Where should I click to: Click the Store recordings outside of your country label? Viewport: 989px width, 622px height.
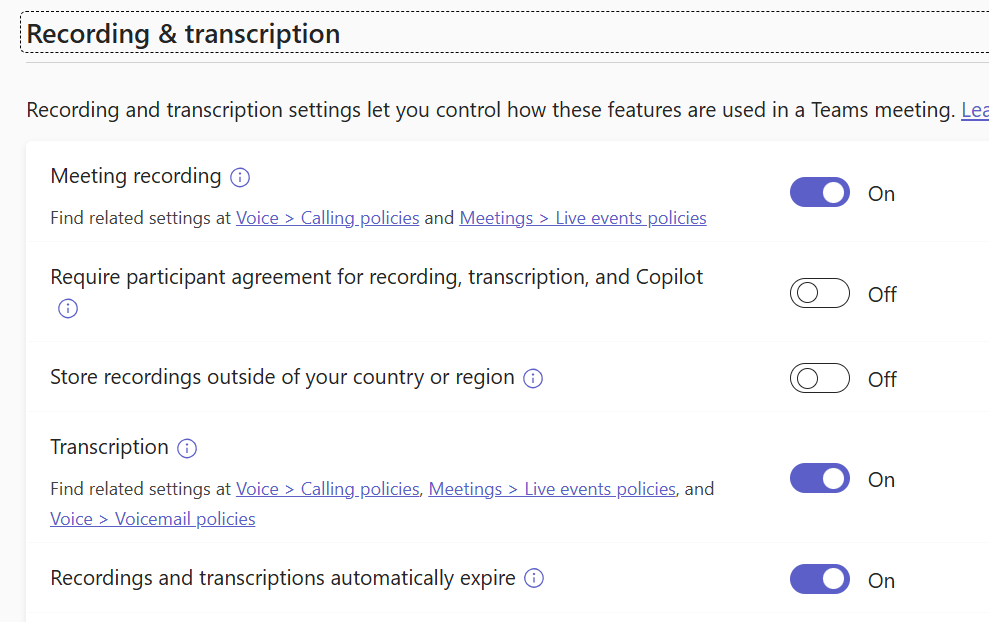pos(282,378)
